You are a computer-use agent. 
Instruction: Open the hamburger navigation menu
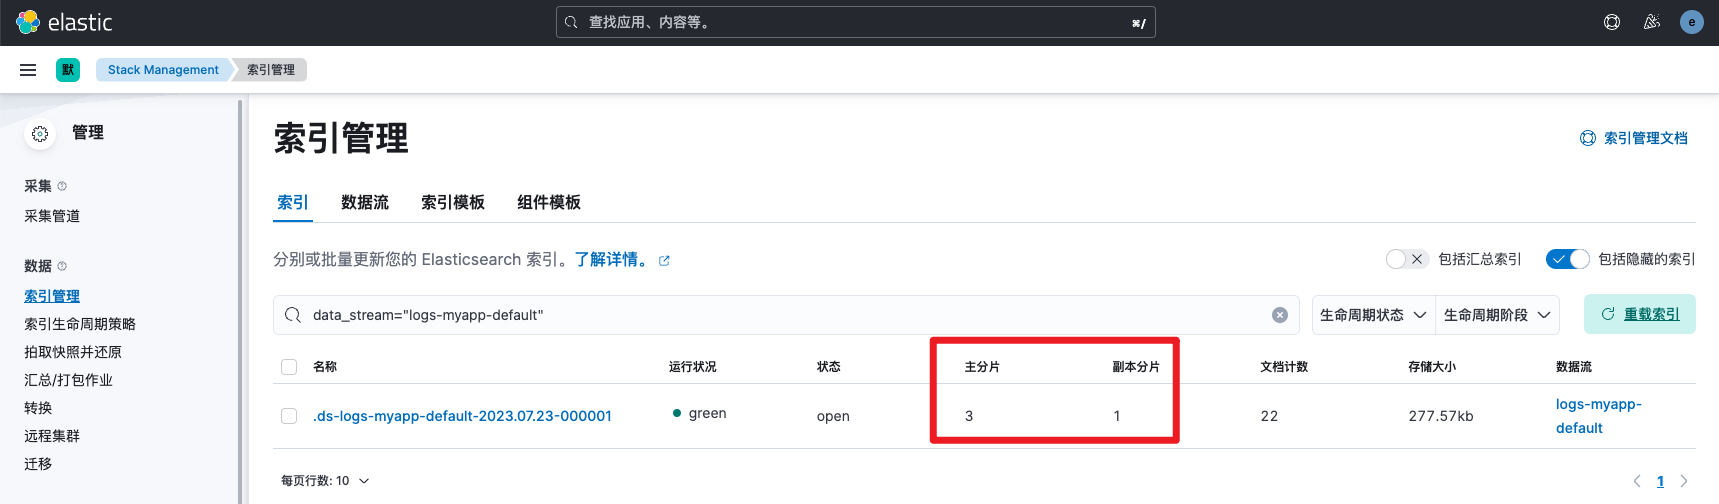[x=28, y=70]
